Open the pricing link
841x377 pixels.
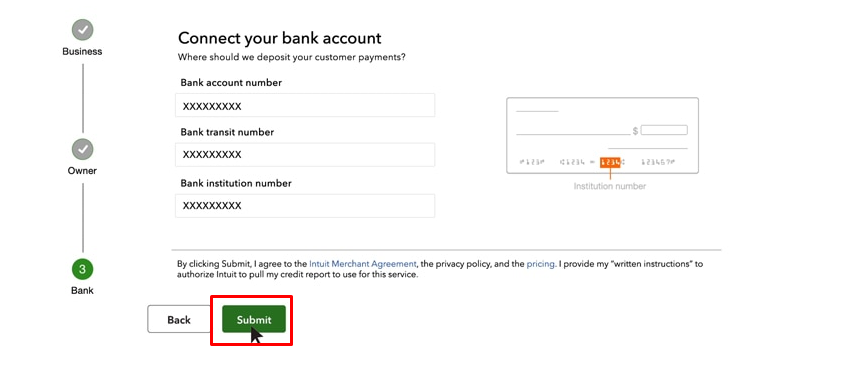pyautogui.click(x=540, y=264)
